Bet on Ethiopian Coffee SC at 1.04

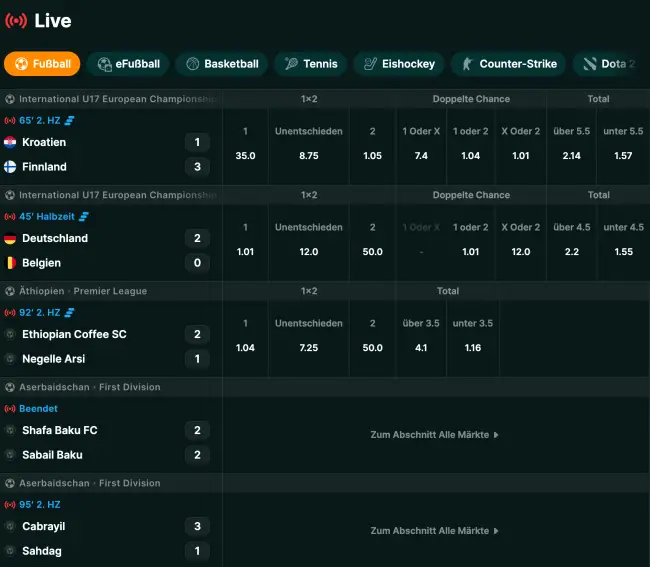245,339
